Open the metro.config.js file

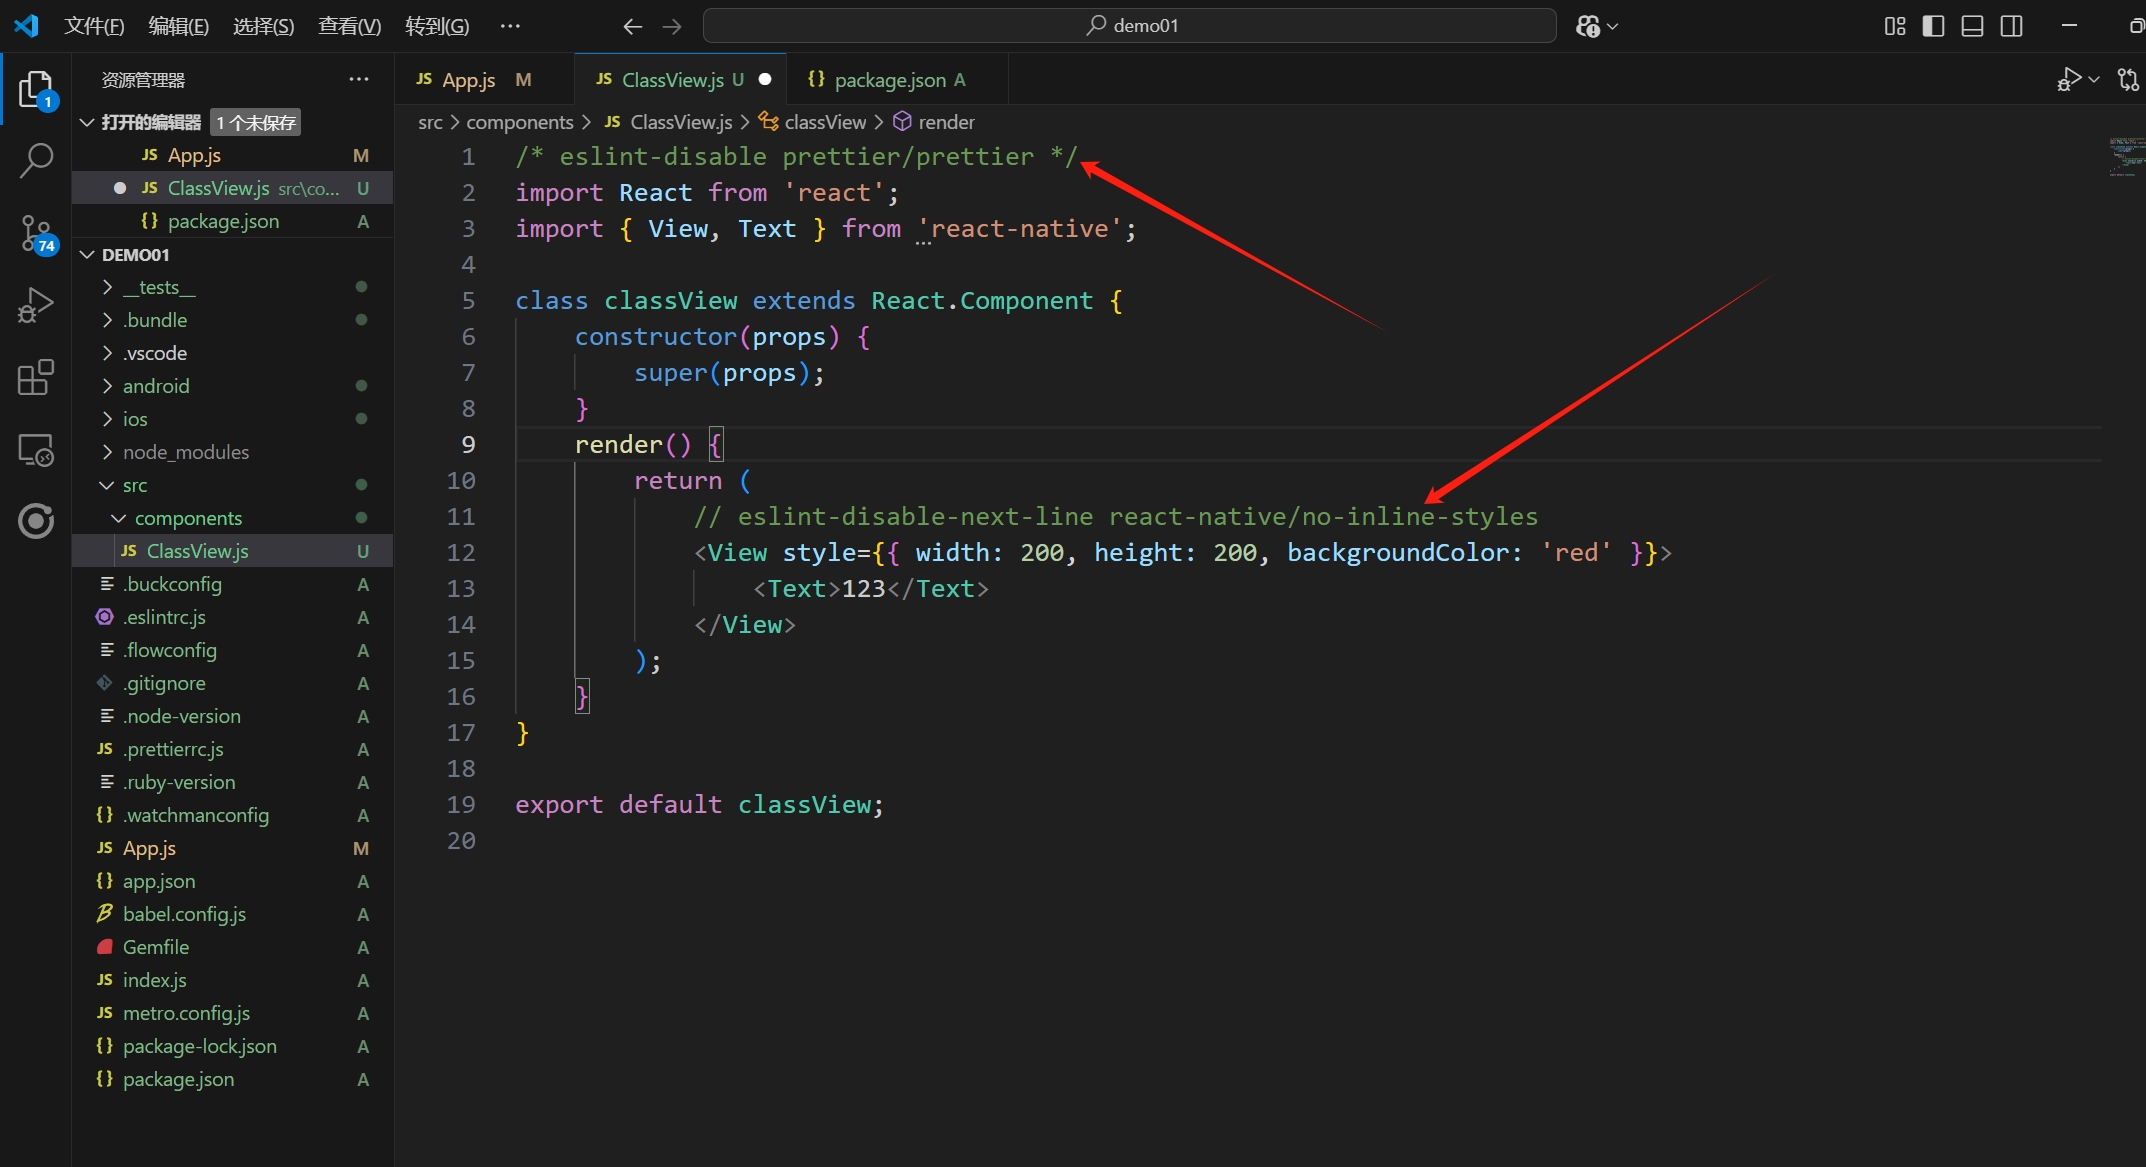[x=232, y=1013]
